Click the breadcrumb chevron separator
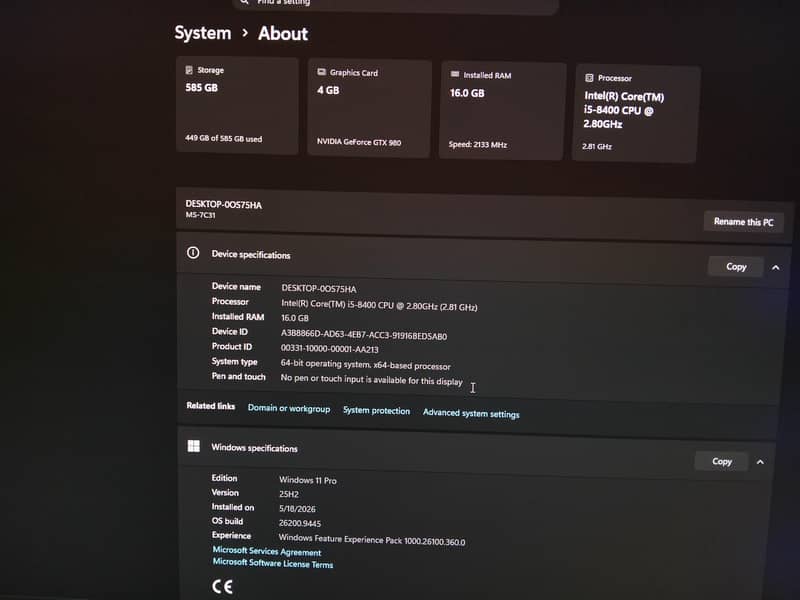The height and width of the screenshot is (600, 800). [x=245, y=33]
